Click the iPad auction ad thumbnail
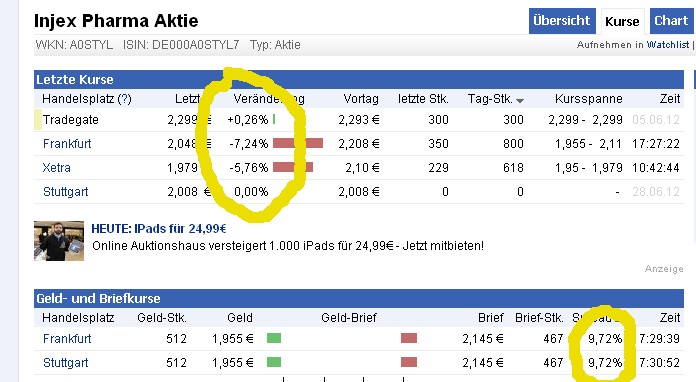This screenshot has width=696, height=382. click(59, 241)
